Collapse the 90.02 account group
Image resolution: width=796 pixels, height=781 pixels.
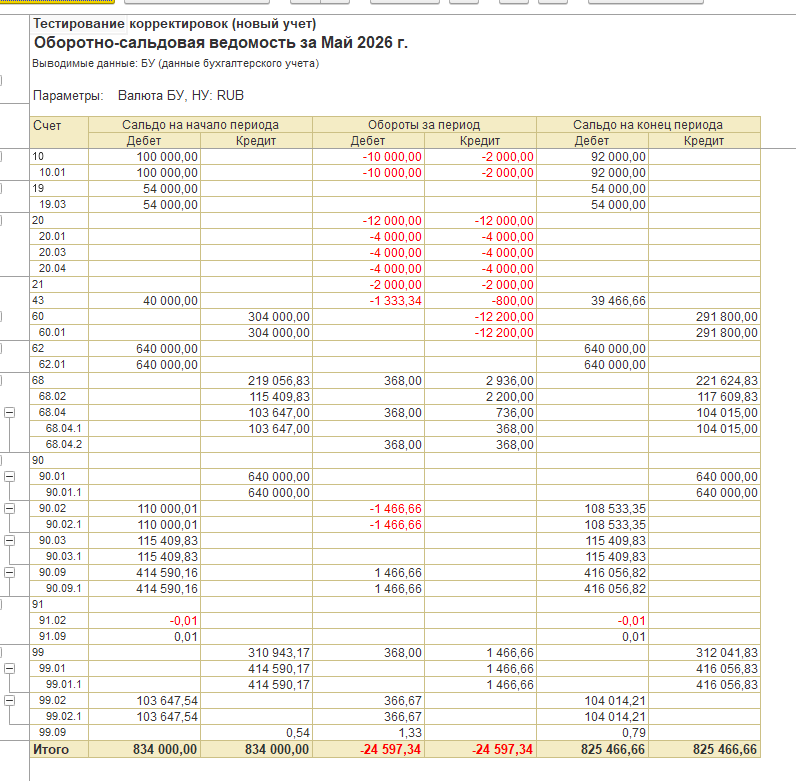9,508
